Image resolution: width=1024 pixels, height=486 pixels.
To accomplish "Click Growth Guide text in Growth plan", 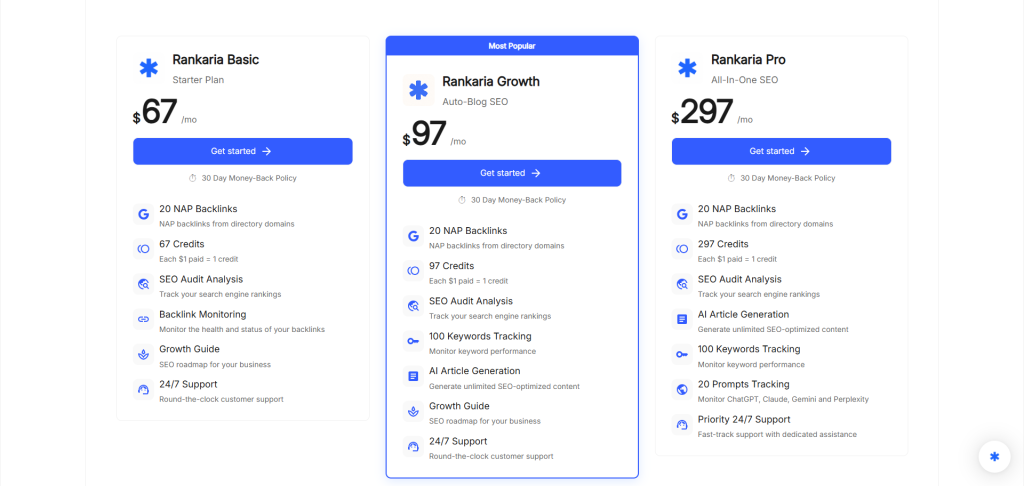I will tap(459, 406).
